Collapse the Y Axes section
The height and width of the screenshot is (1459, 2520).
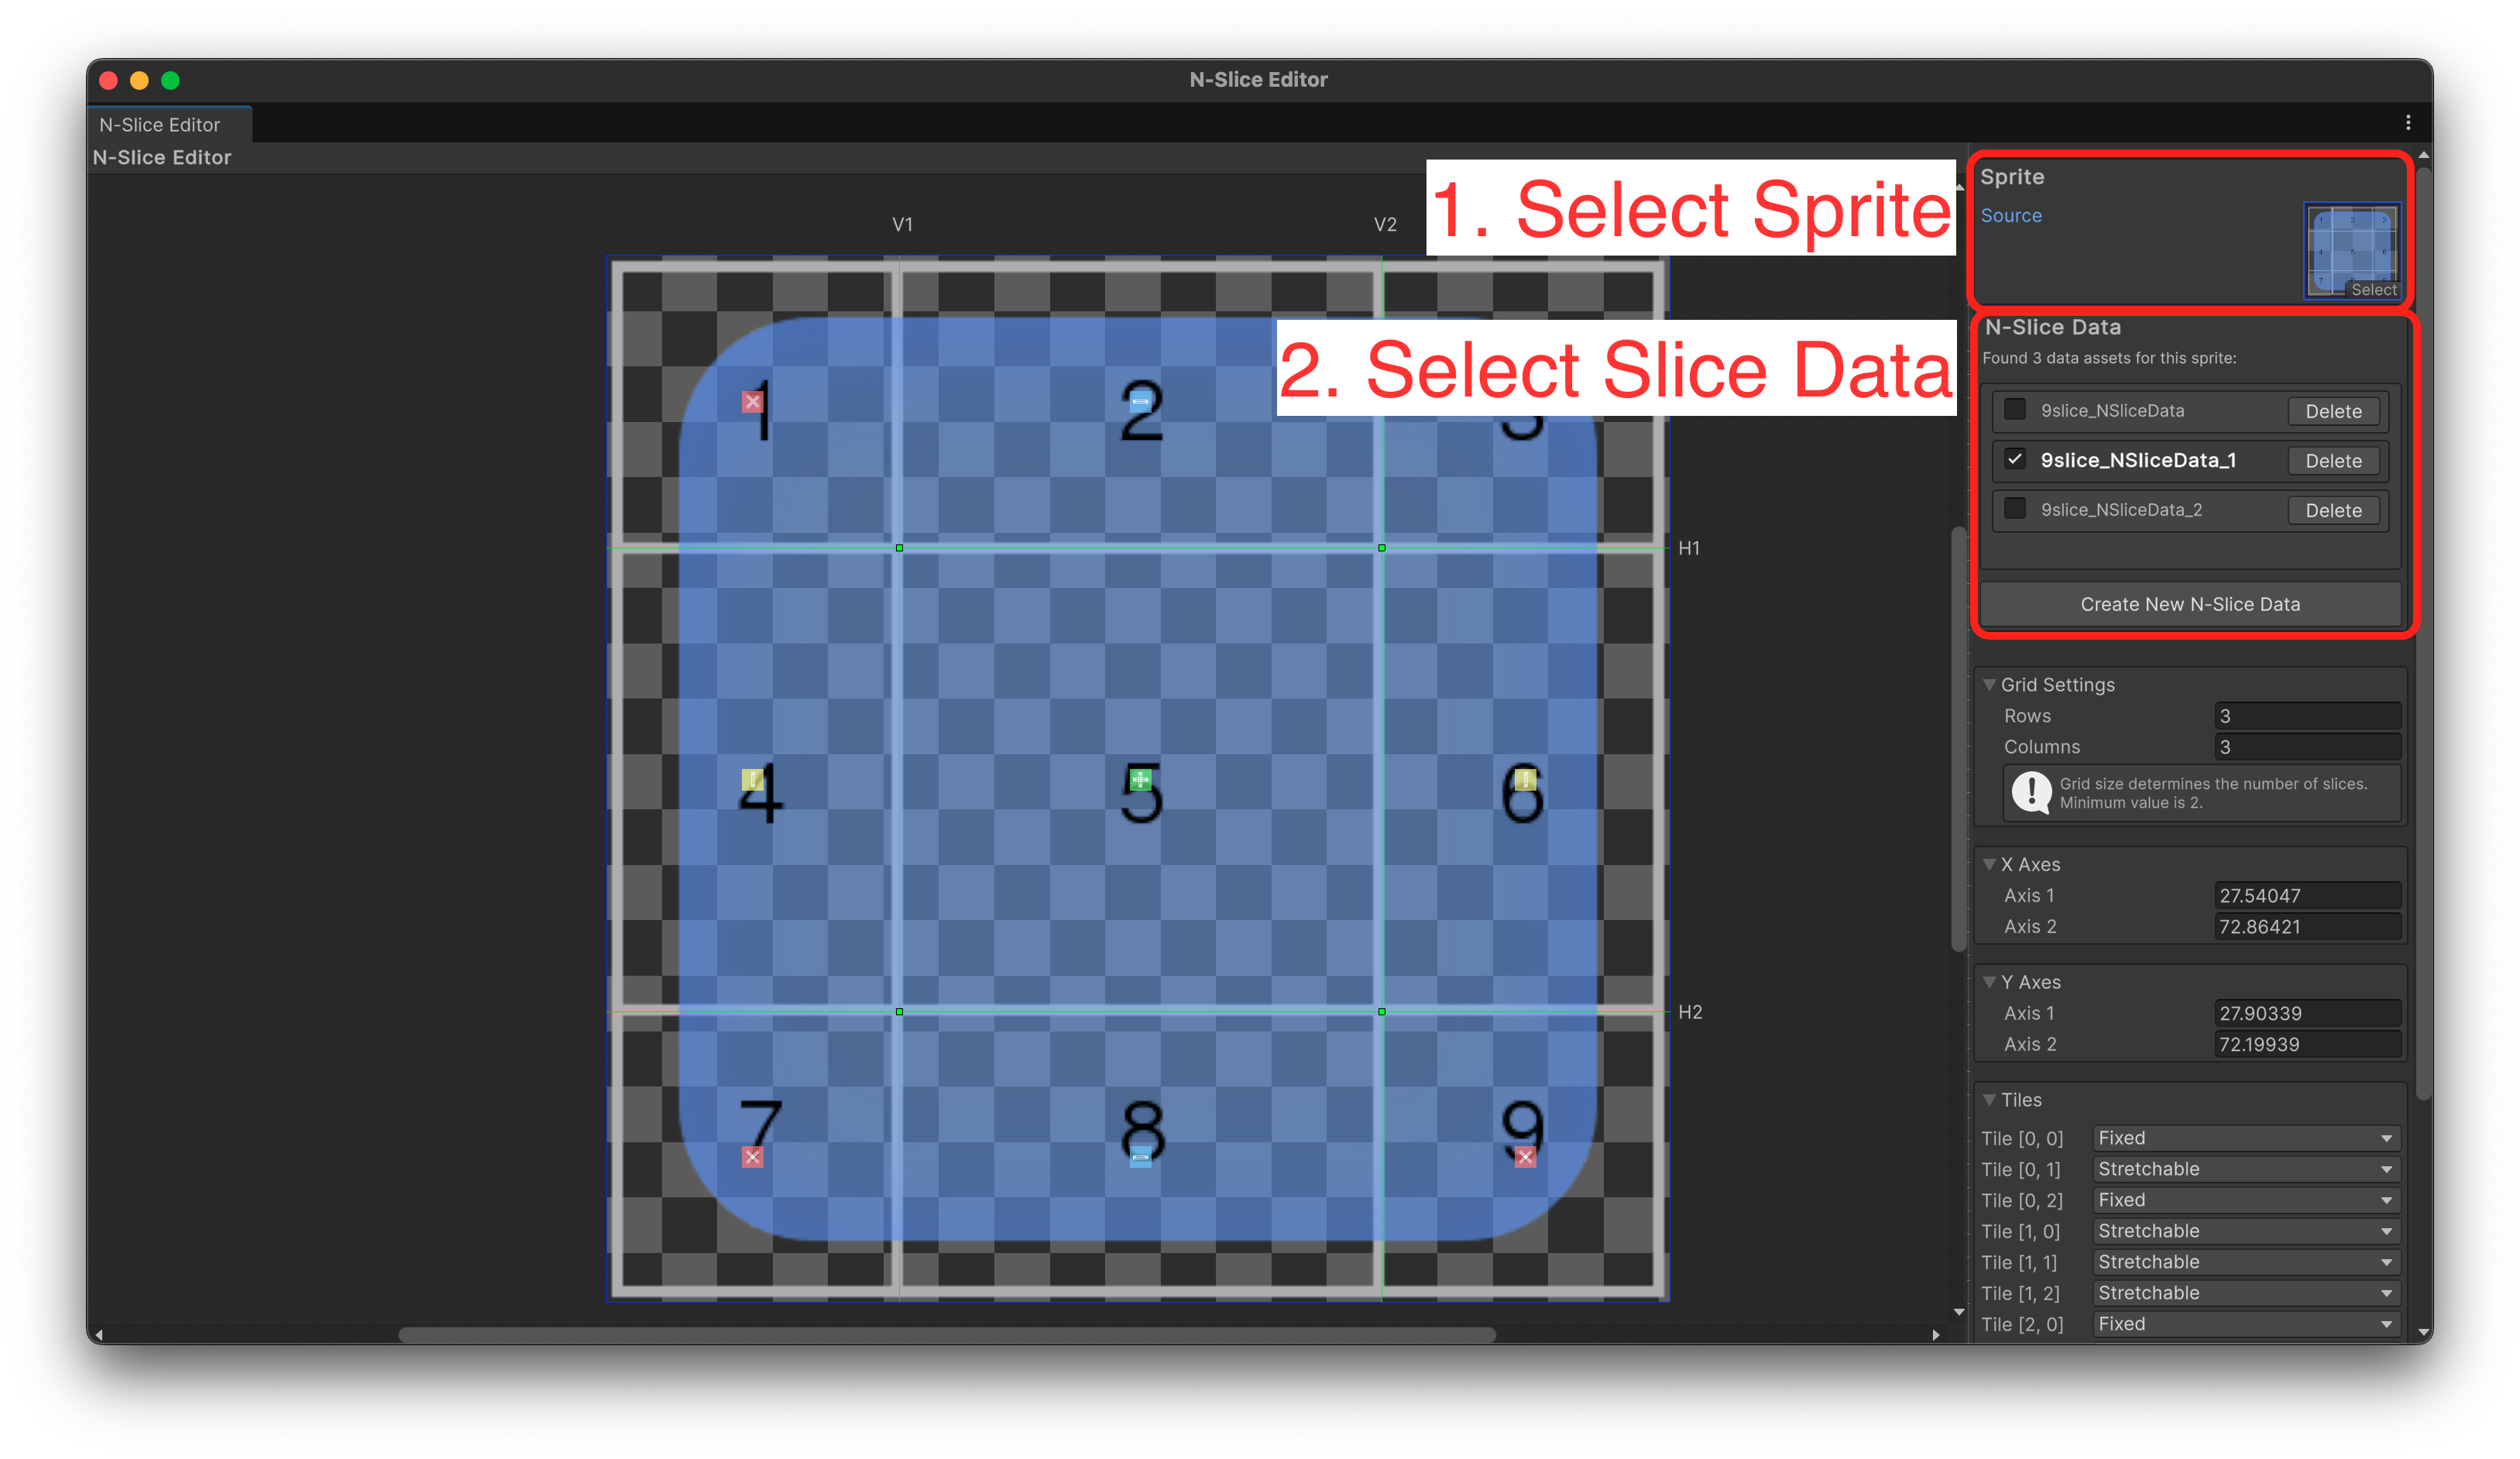pyautogui.click(x=1989, y=982)
